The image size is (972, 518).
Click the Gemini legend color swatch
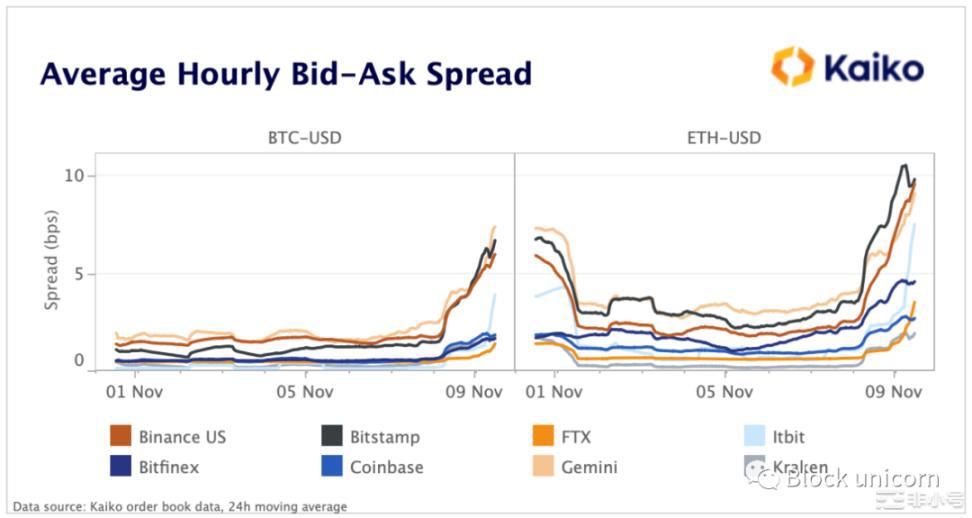point(545,466)
